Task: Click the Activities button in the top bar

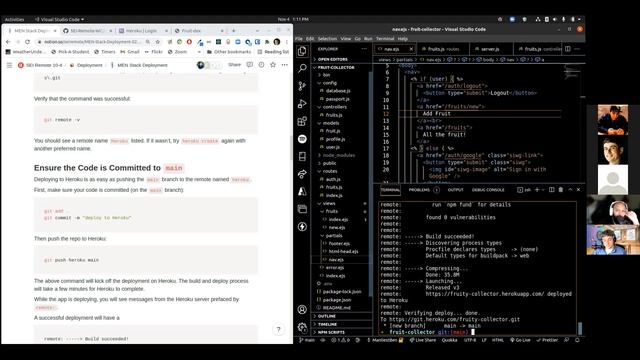Action: tap(14, 19)
